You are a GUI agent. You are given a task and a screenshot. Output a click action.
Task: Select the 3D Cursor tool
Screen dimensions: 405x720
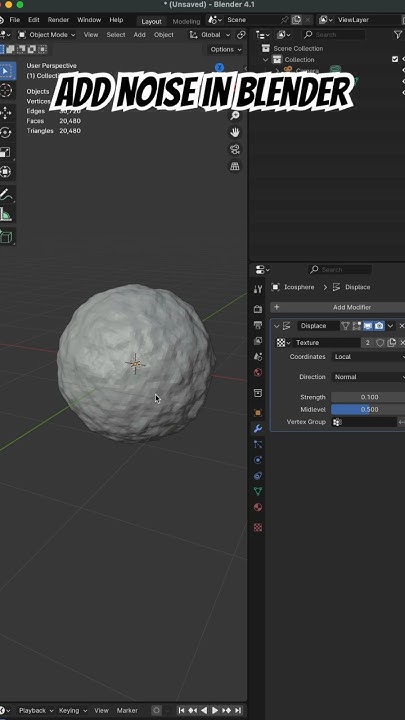tap(6, 90)
